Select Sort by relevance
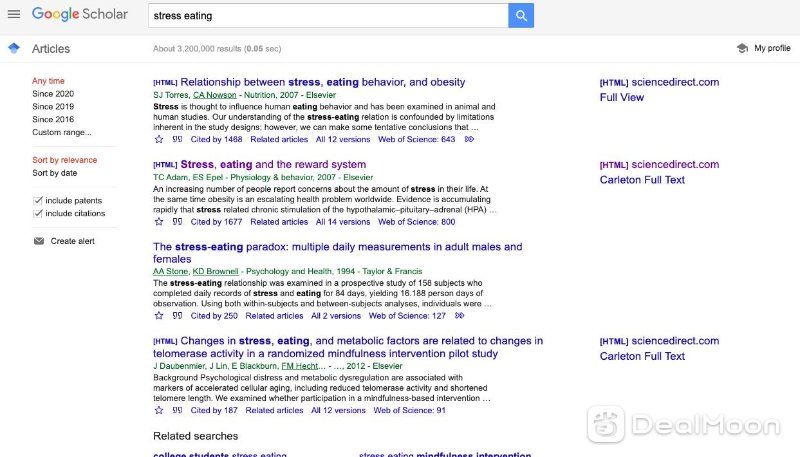This screenshot has width=800, height=457. (64, 160)
